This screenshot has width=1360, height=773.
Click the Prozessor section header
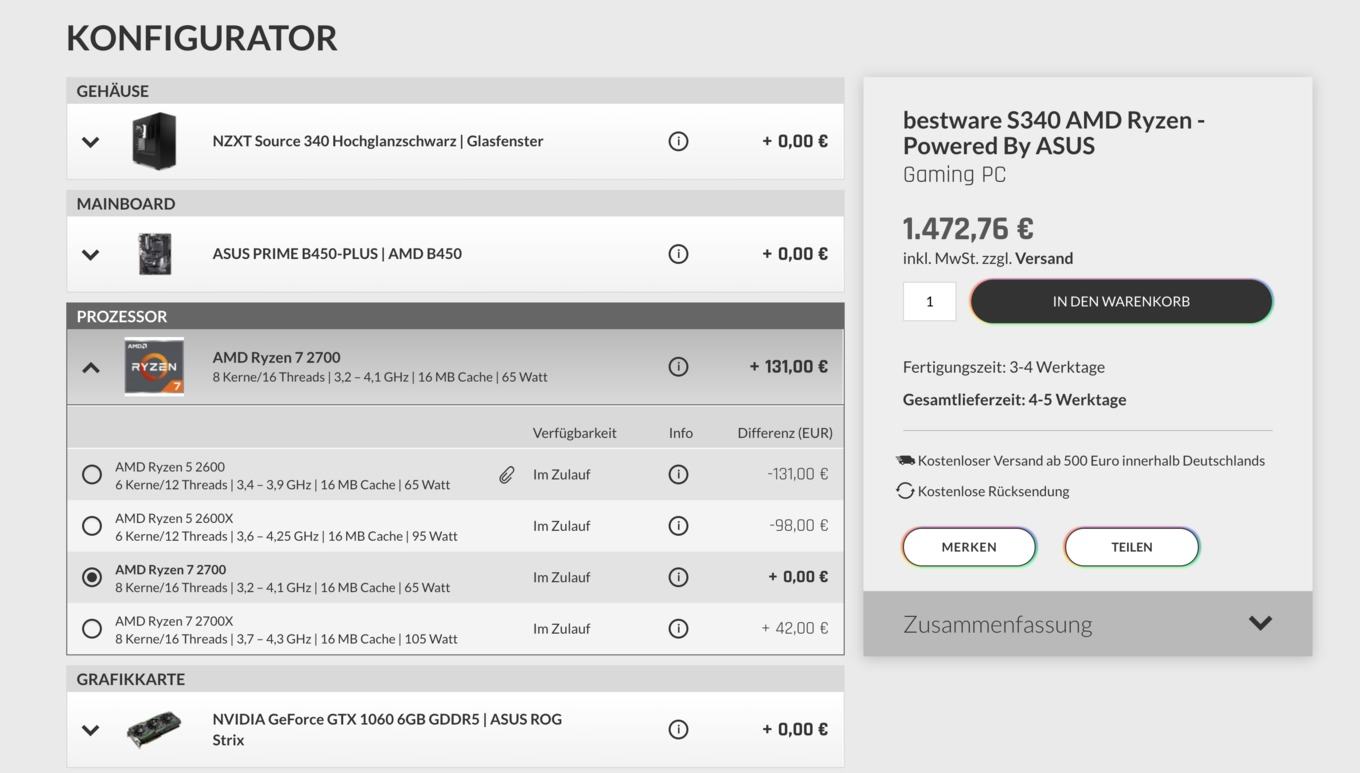(x=455, y=316)
